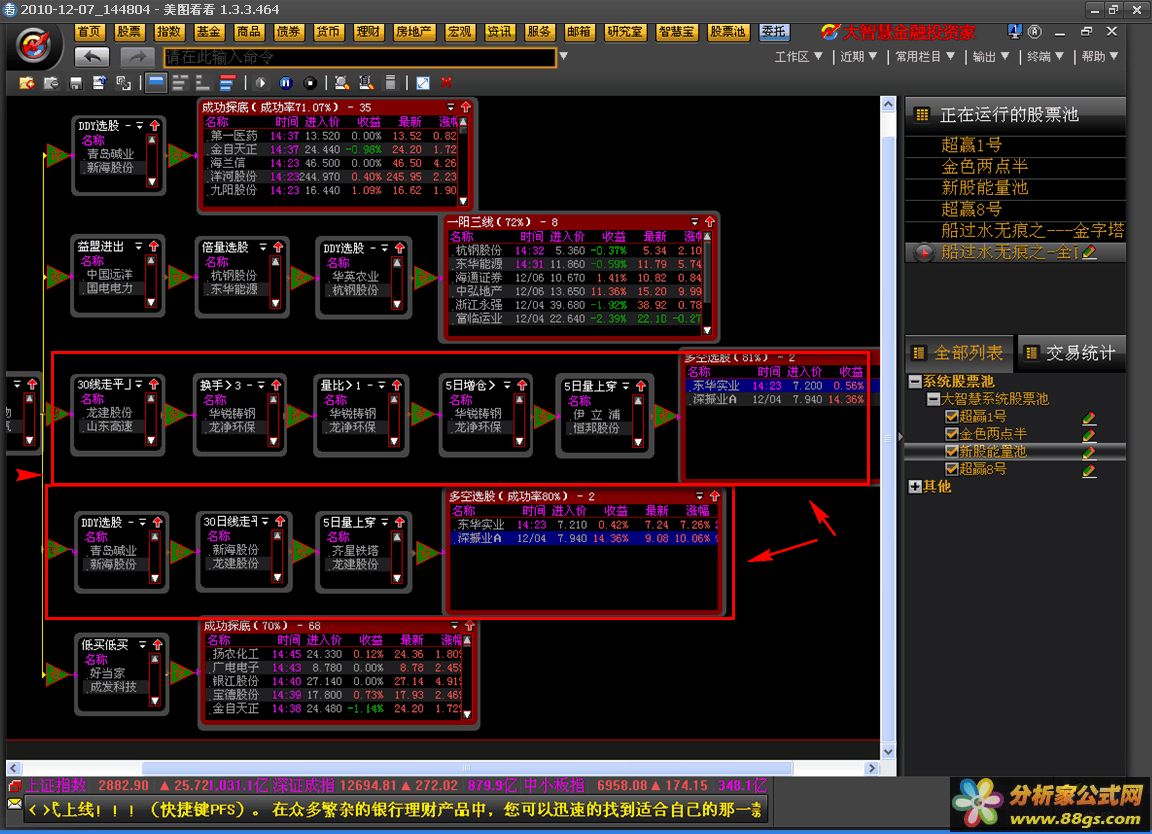1152x834 pixels.
Task: Open the 智慧宝 menu button
Action: click(676, 32)
